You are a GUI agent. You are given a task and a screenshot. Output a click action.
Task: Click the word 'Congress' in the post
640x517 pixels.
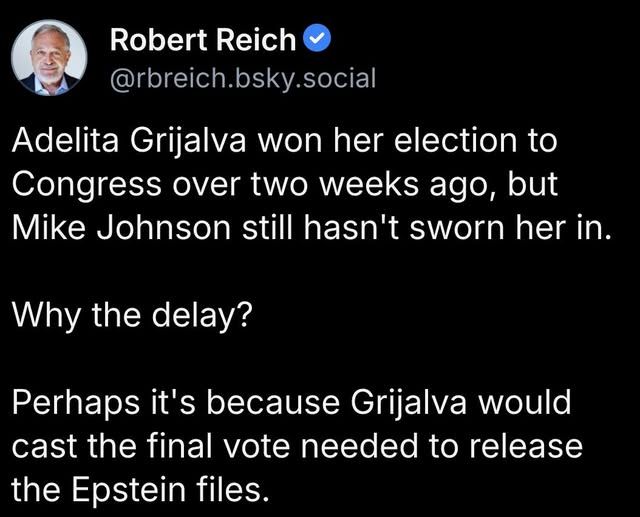pos(87,186)
